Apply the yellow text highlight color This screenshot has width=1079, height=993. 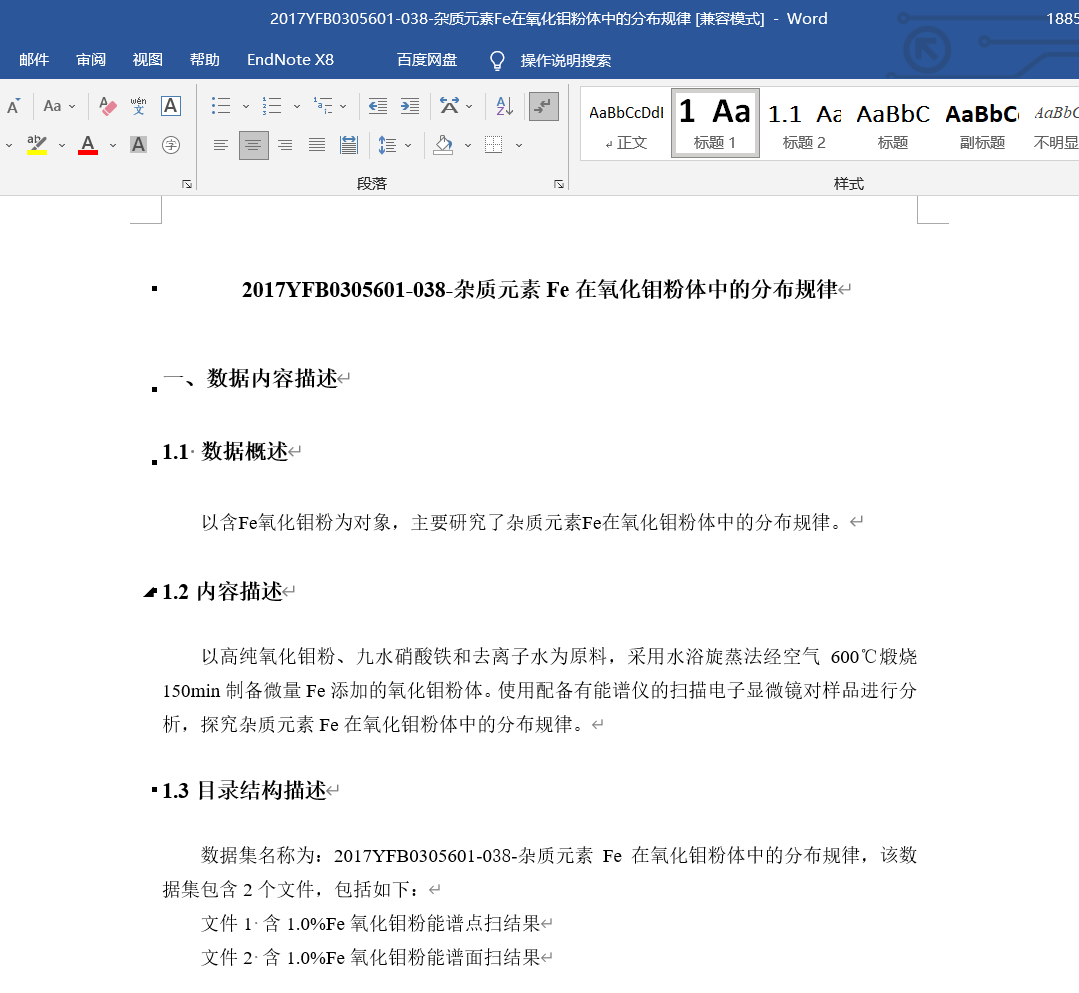pyautogui.click(x=36, y=145)
